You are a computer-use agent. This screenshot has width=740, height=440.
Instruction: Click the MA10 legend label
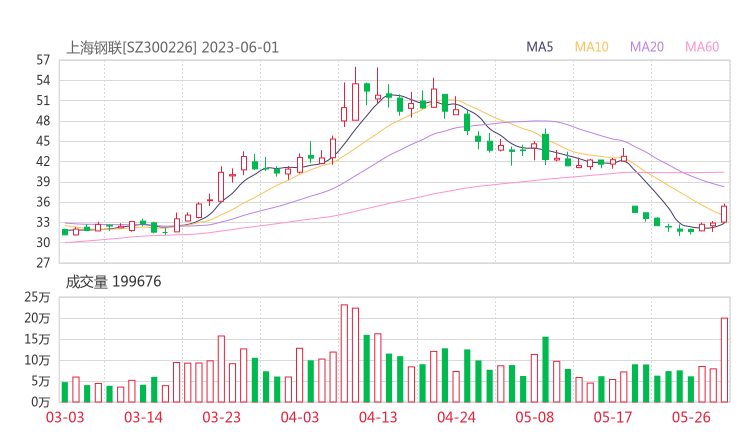[x=591, y=47]
